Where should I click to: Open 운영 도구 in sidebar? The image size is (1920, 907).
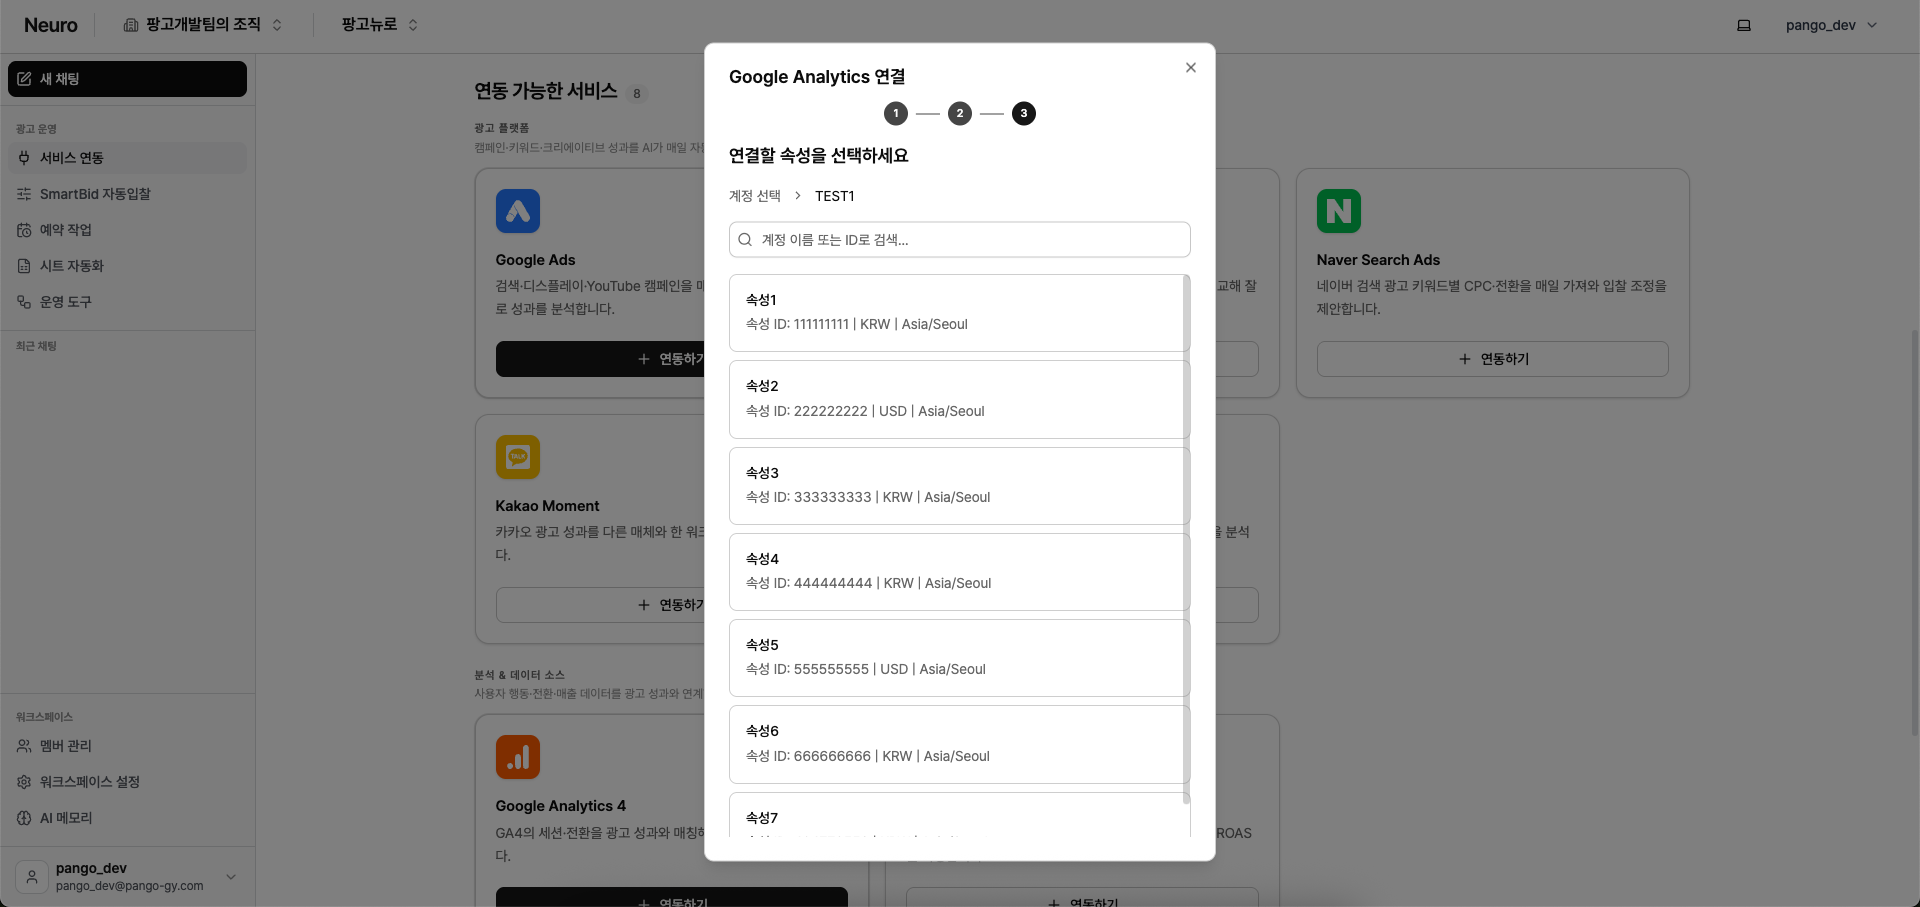(x=128, y=302)
